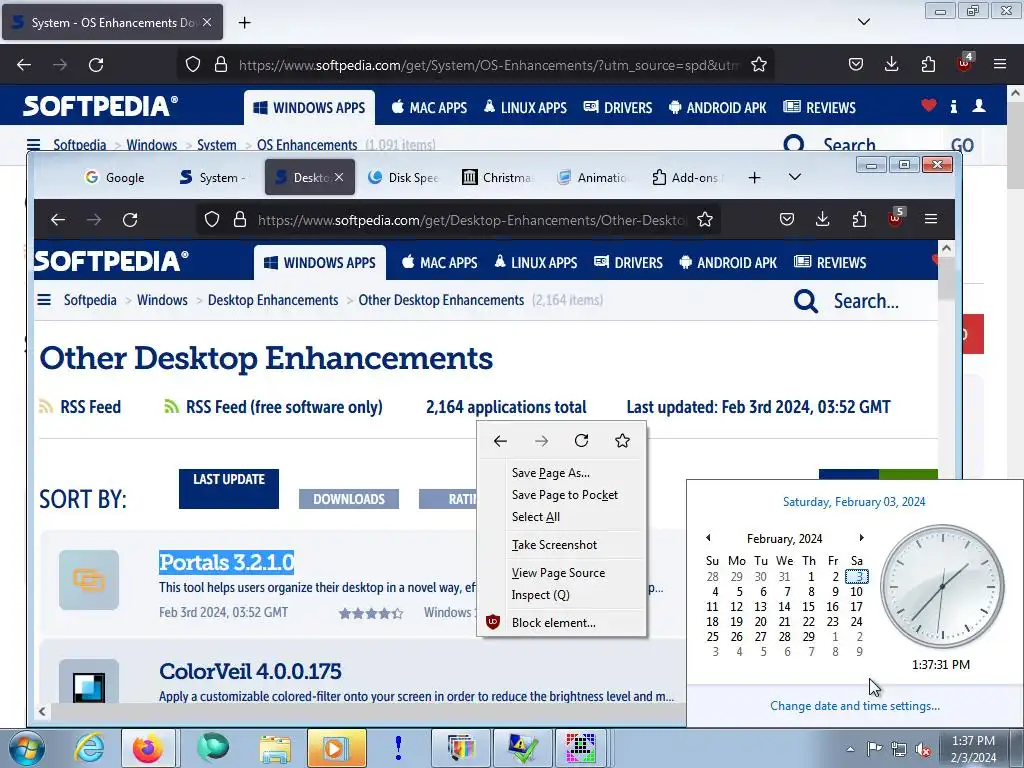Reload page in front Firefox window
1024x768 pixels.
(130, 220)
